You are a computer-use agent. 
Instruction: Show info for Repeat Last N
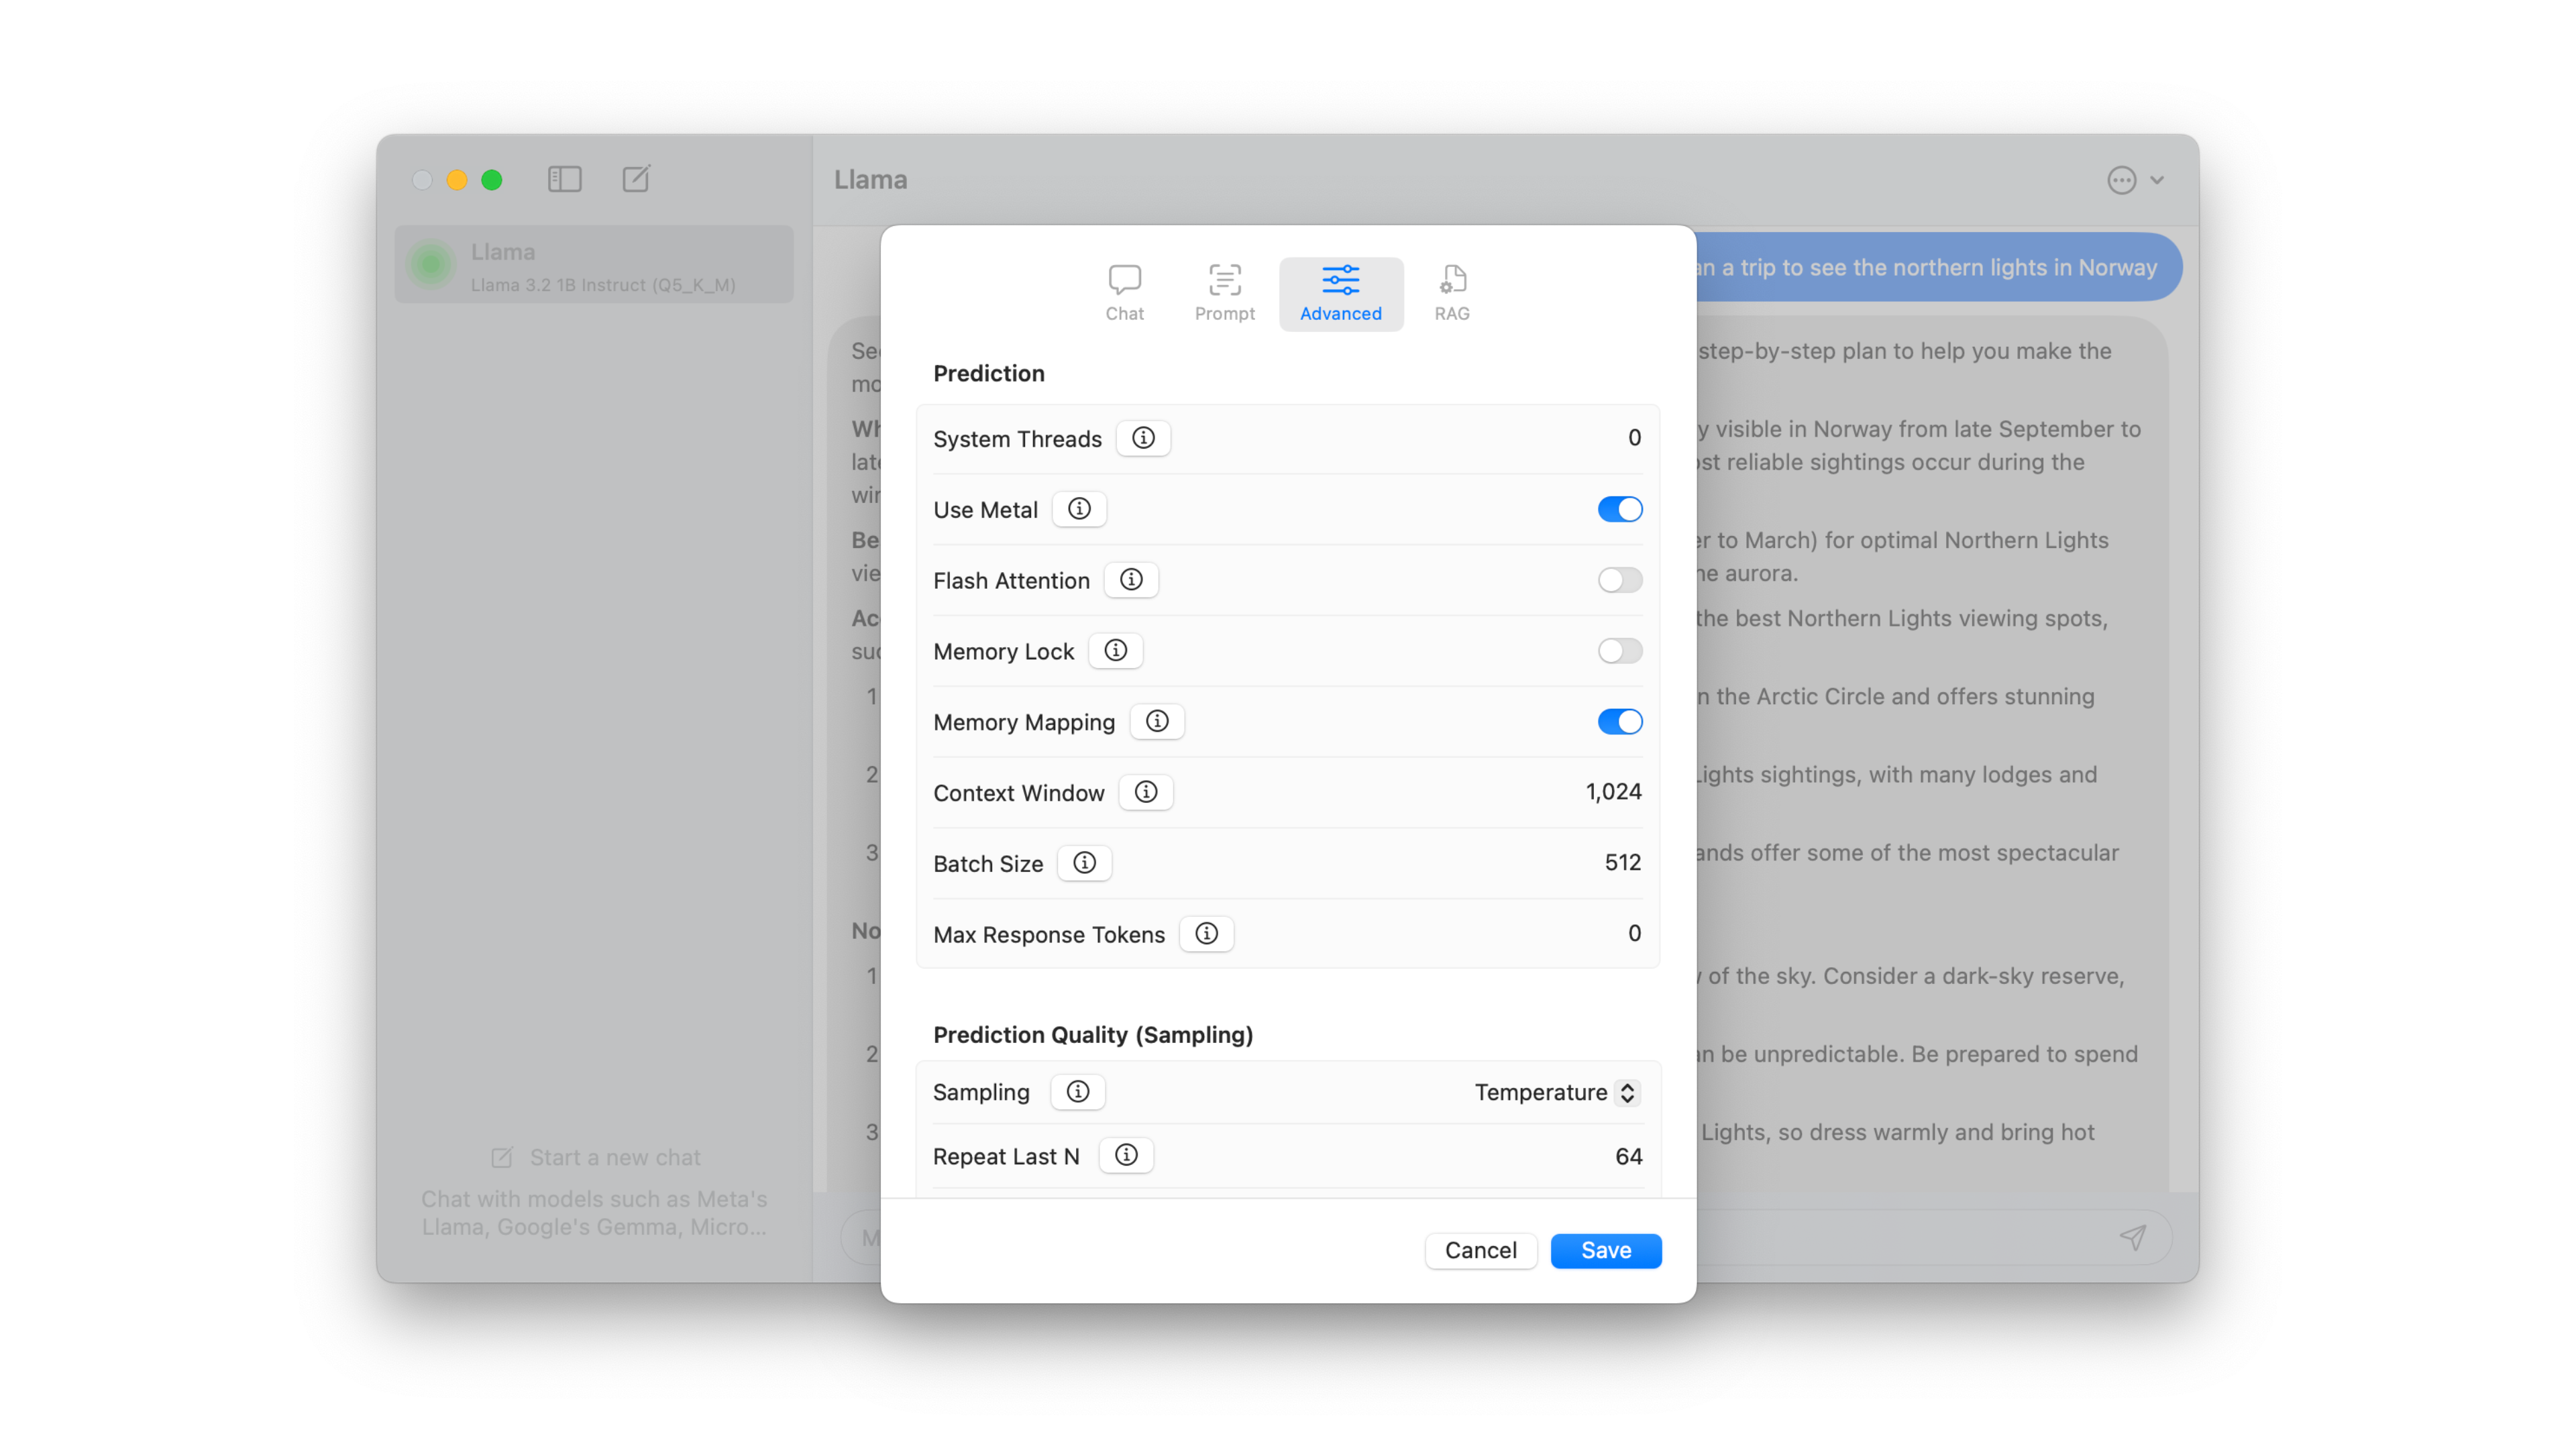1126,1156
